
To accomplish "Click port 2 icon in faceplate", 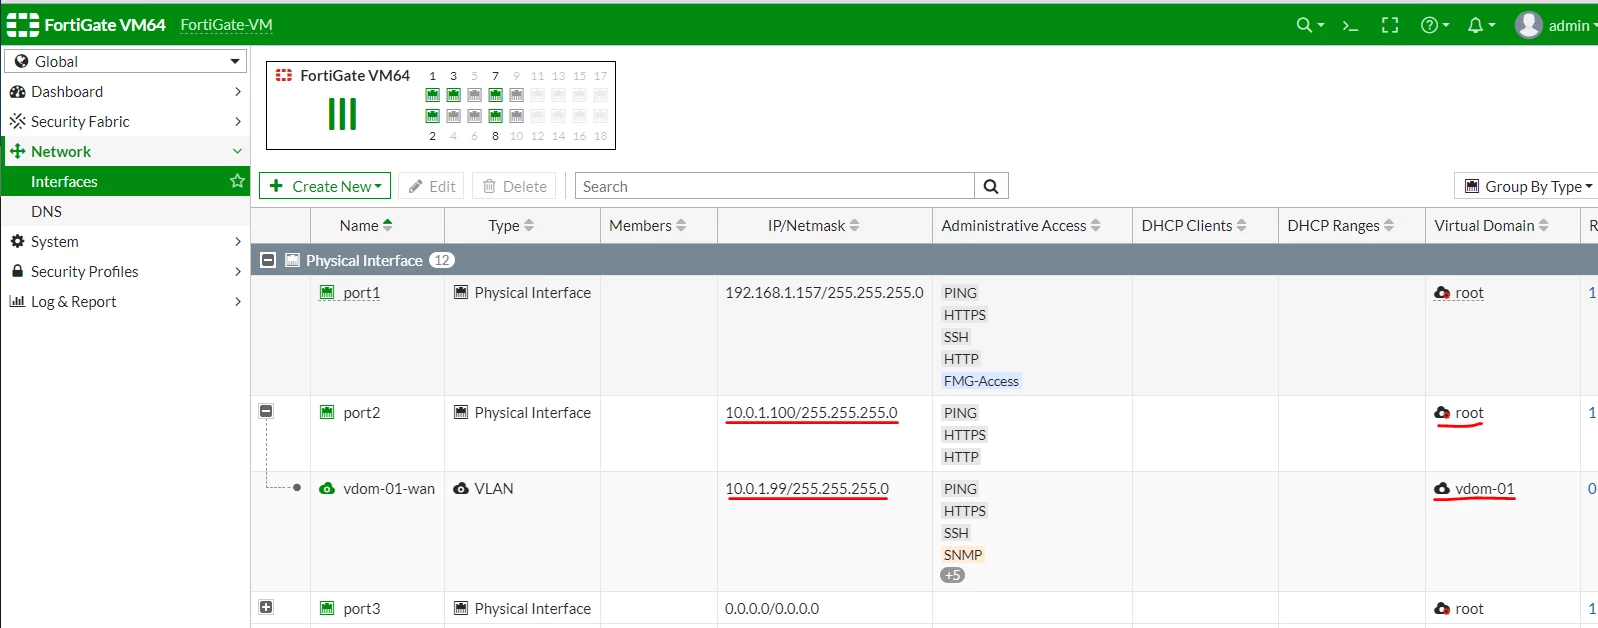I will coord(432,116).
